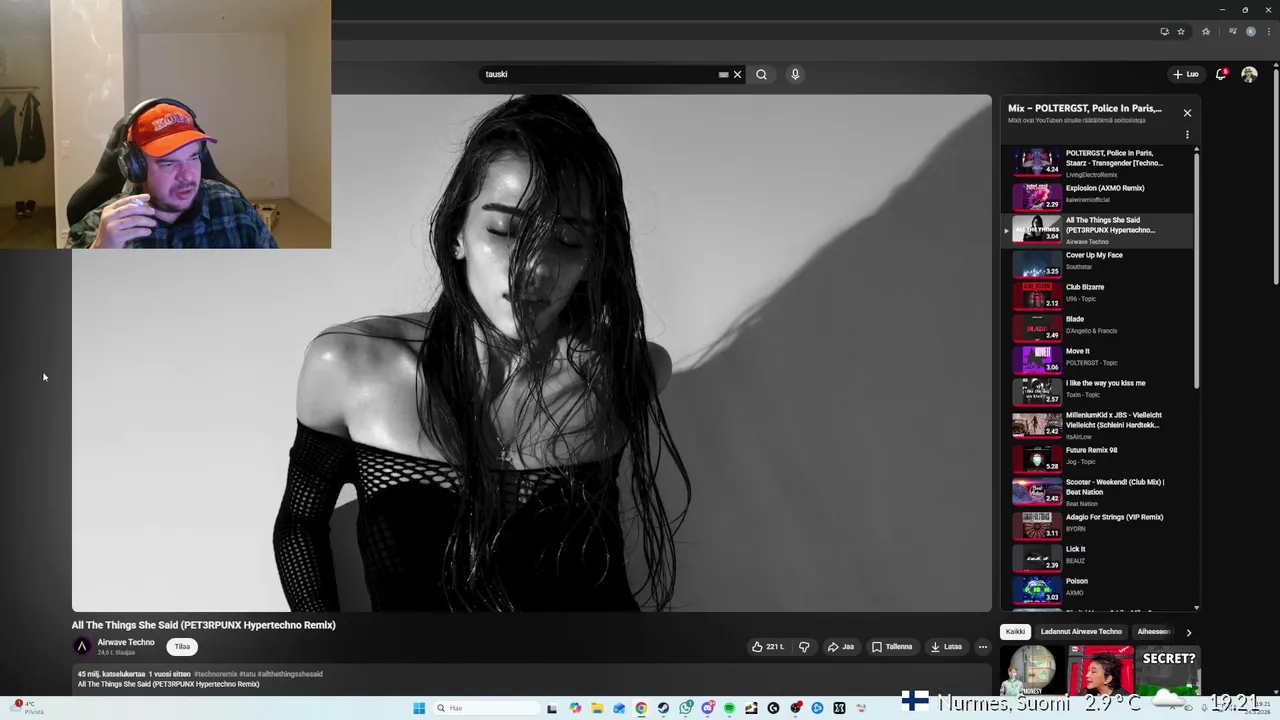The image size is (1280, 720).
Task: Open Spotify from the taskbar
Action: 729,708
